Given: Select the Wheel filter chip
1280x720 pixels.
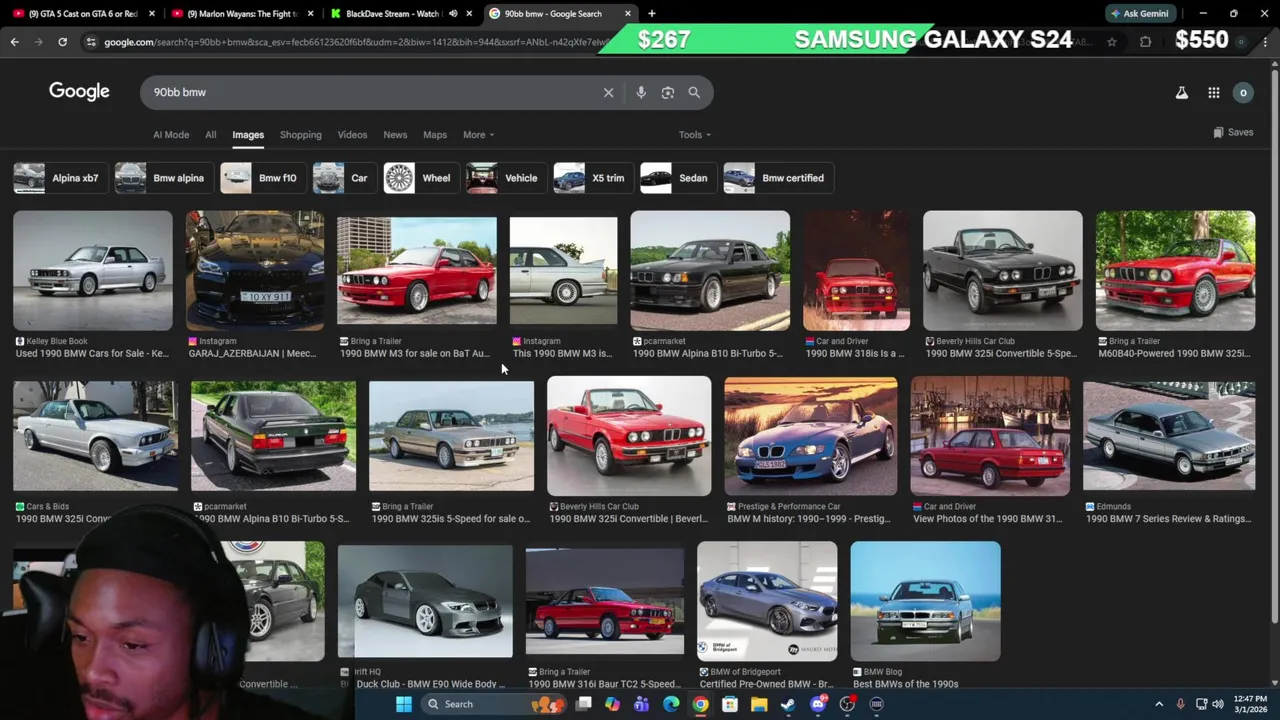Looking at the screenshot, I should 421,178.
